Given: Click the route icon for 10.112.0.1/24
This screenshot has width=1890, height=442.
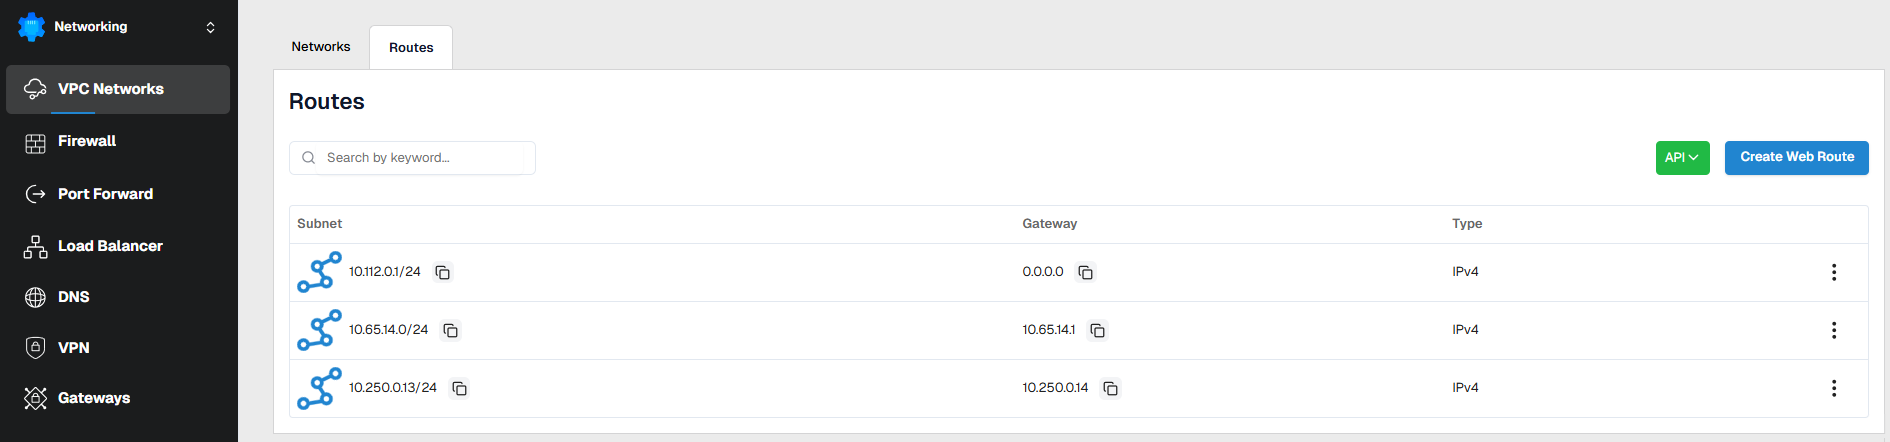Looking at the screenshot, I should [319, 272].
